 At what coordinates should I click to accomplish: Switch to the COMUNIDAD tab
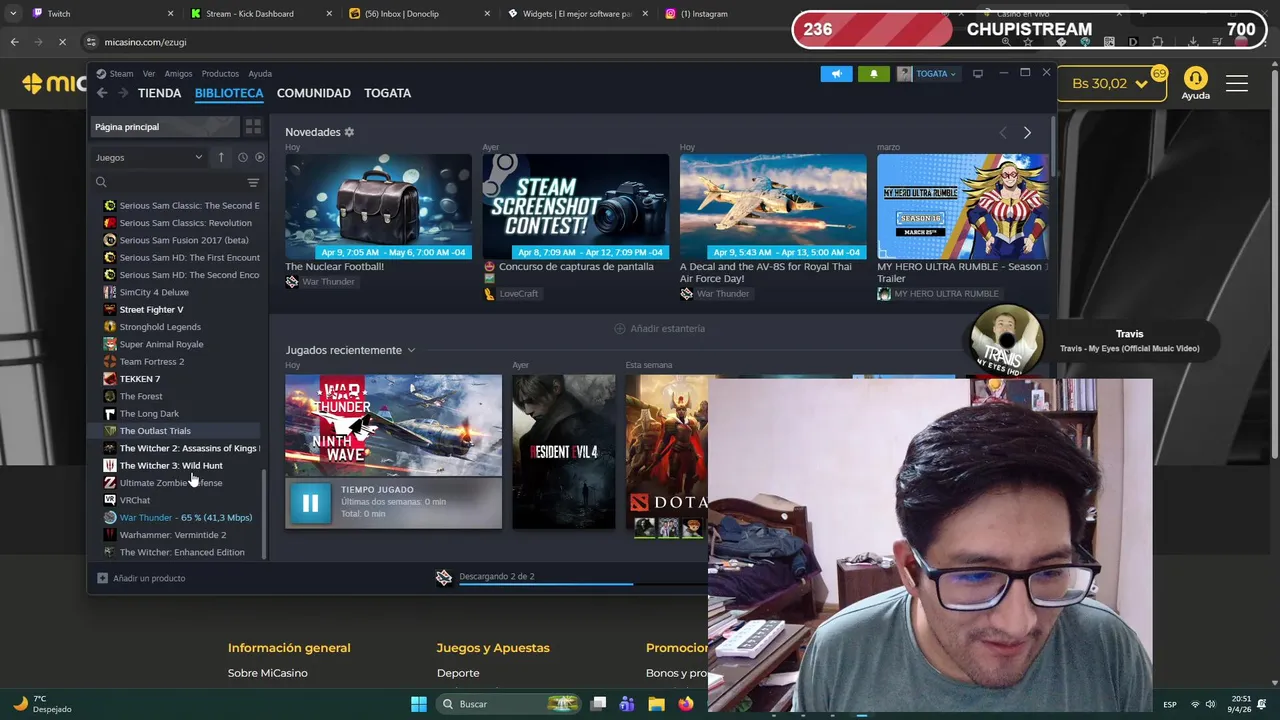(x=314, y=93)
